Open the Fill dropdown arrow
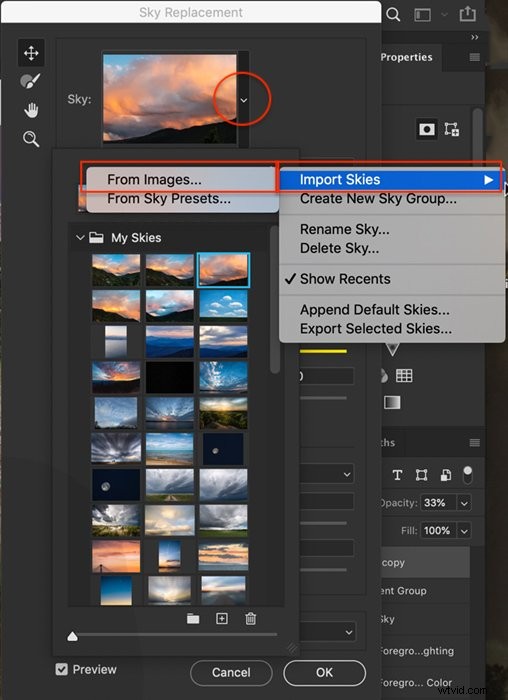 [464, 531]
